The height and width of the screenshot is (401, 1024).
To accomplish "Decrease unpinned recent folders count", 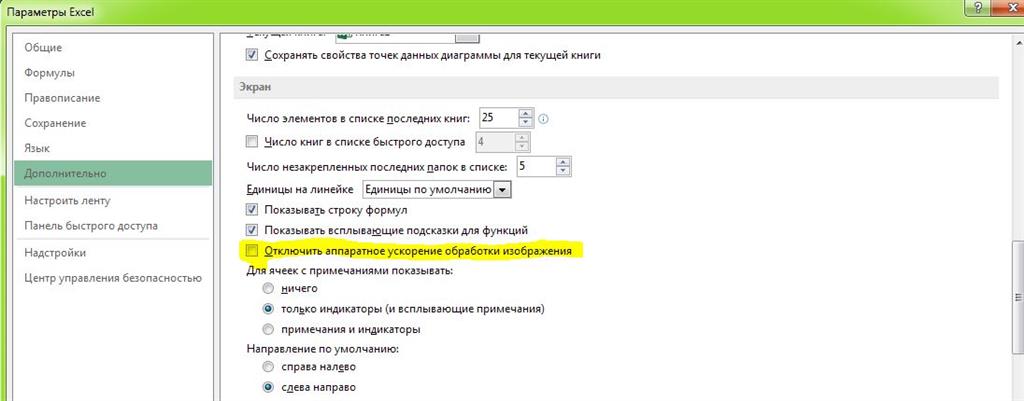I will [564, 172].
